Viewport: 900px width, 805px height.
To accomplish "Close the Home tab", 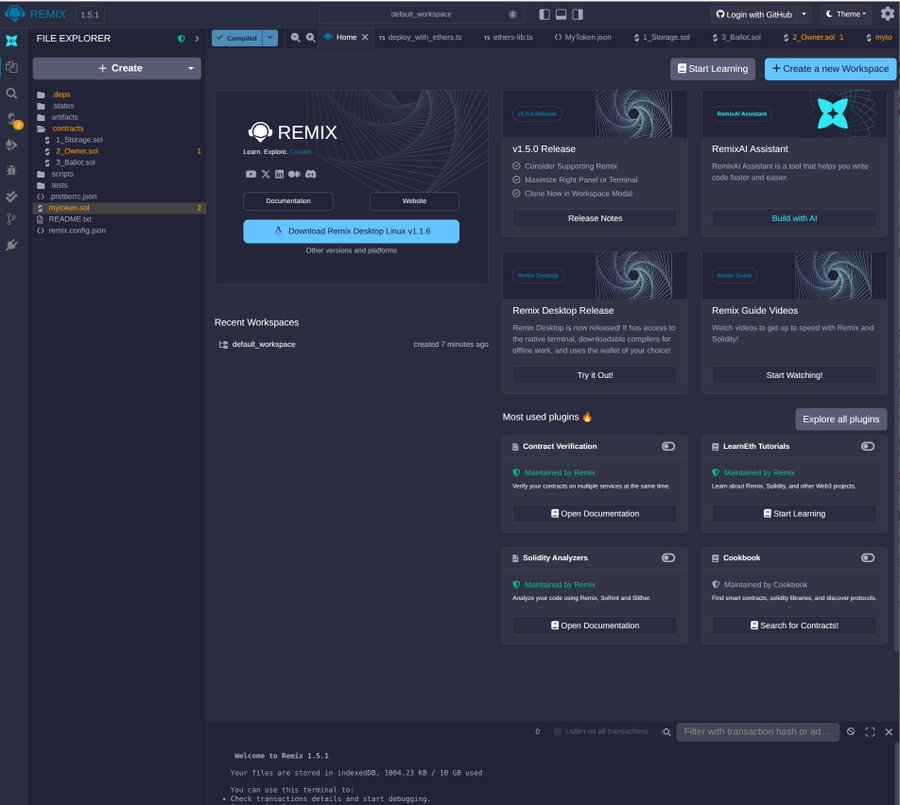I will (x=364, y=37).
